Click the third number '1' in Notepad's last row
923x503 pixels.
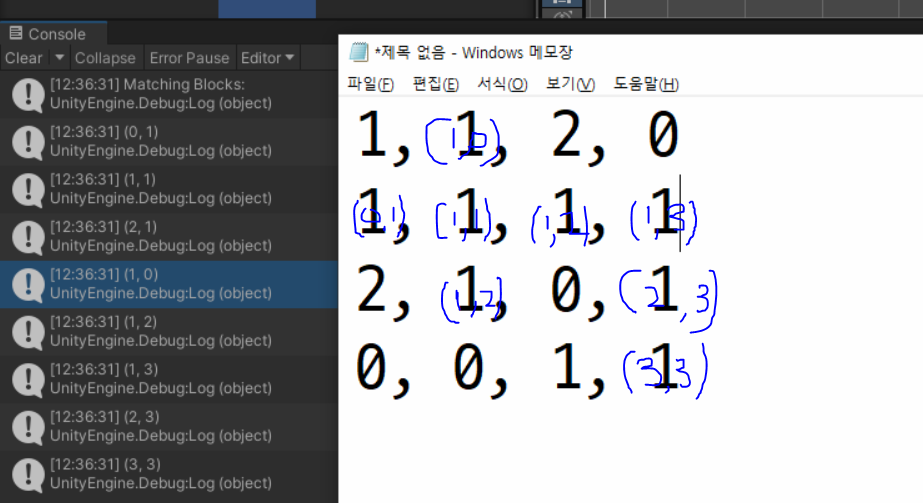click(x=567, y=368)
